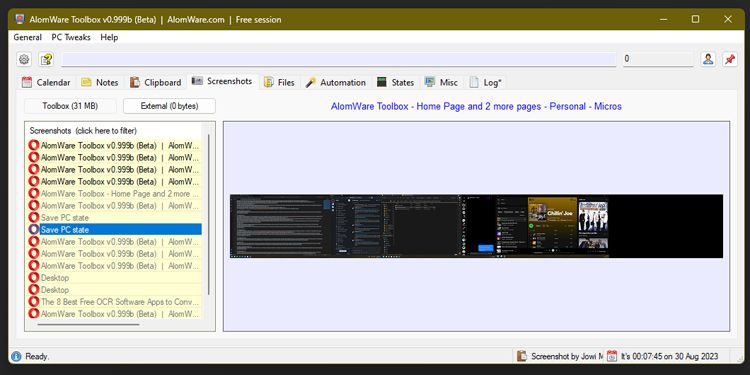The image size is (750, 375).
Task: Close the AlomWare Toolbox window
Action: coord(728,20)
